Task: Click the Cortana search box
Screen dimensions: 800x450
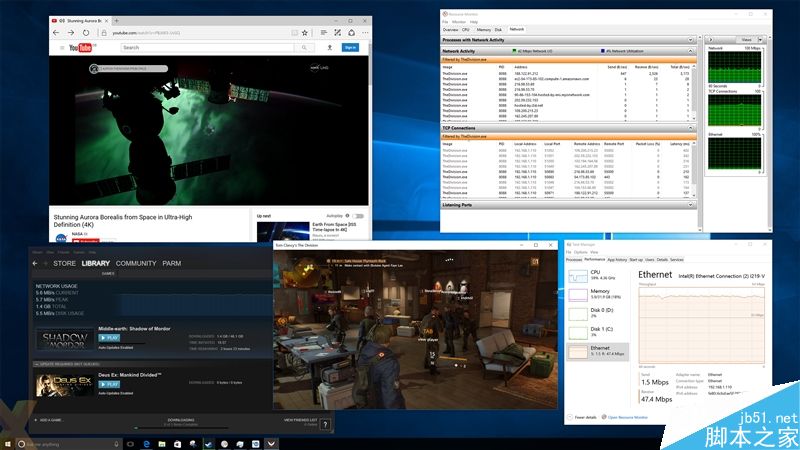Action: 69,444
